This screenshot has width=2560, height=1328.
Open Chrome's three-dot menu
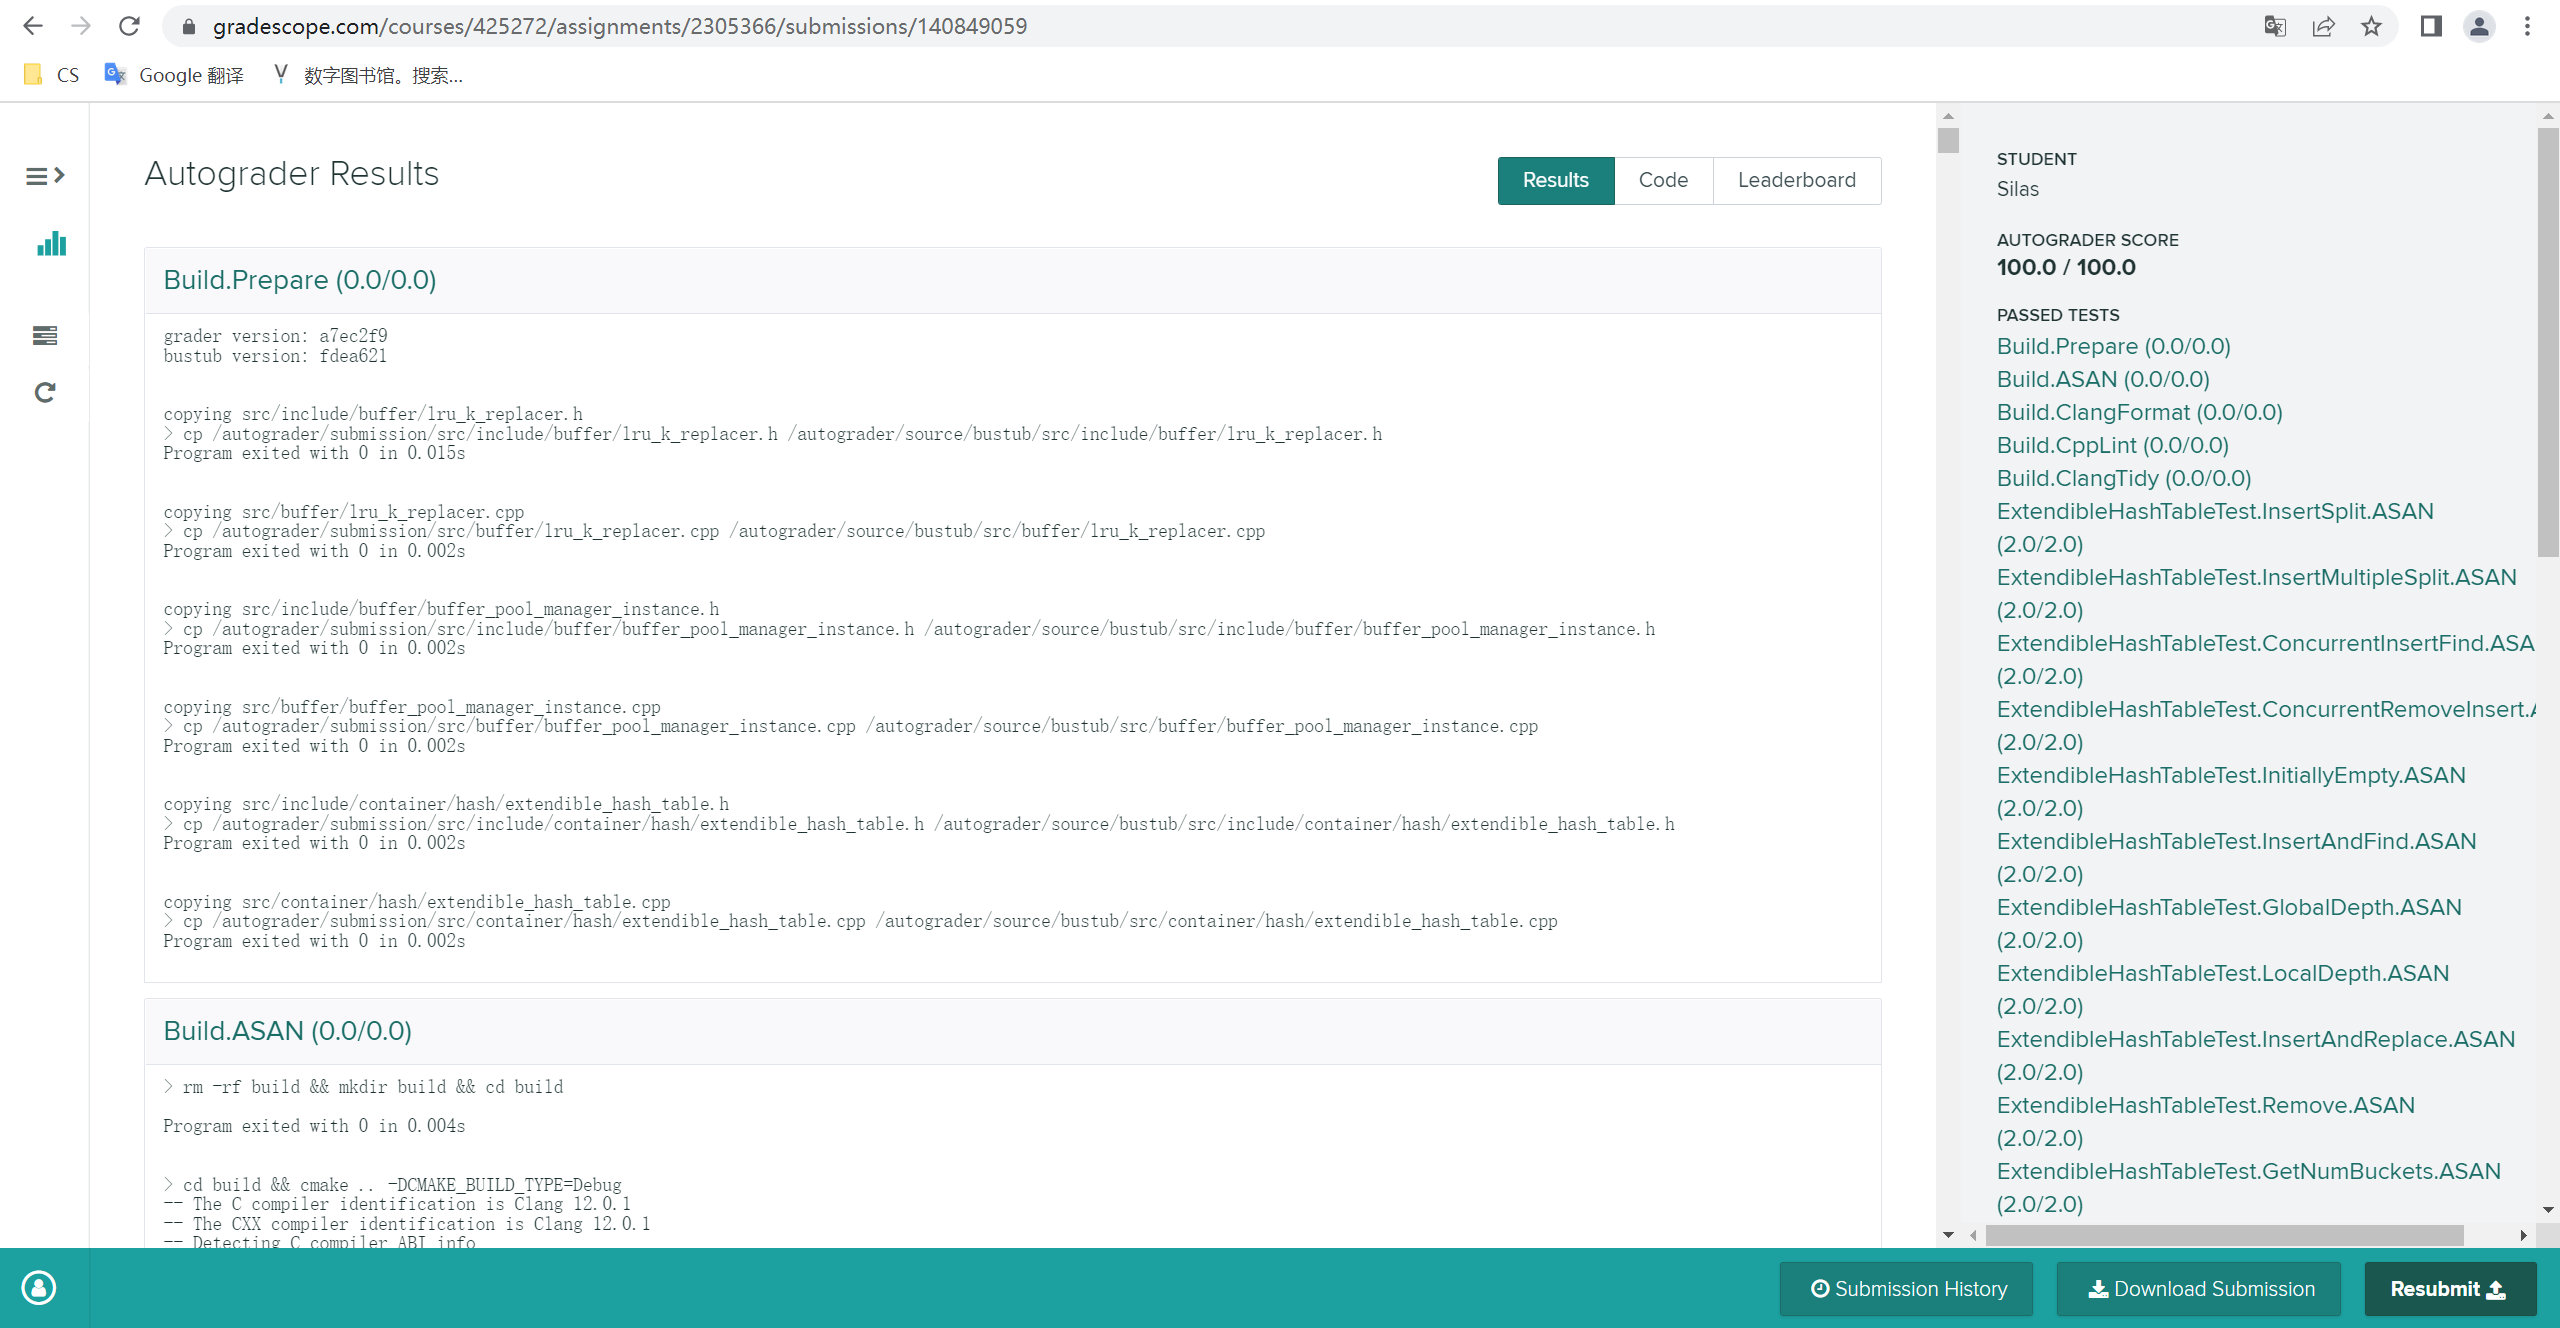click(2530, 26)
